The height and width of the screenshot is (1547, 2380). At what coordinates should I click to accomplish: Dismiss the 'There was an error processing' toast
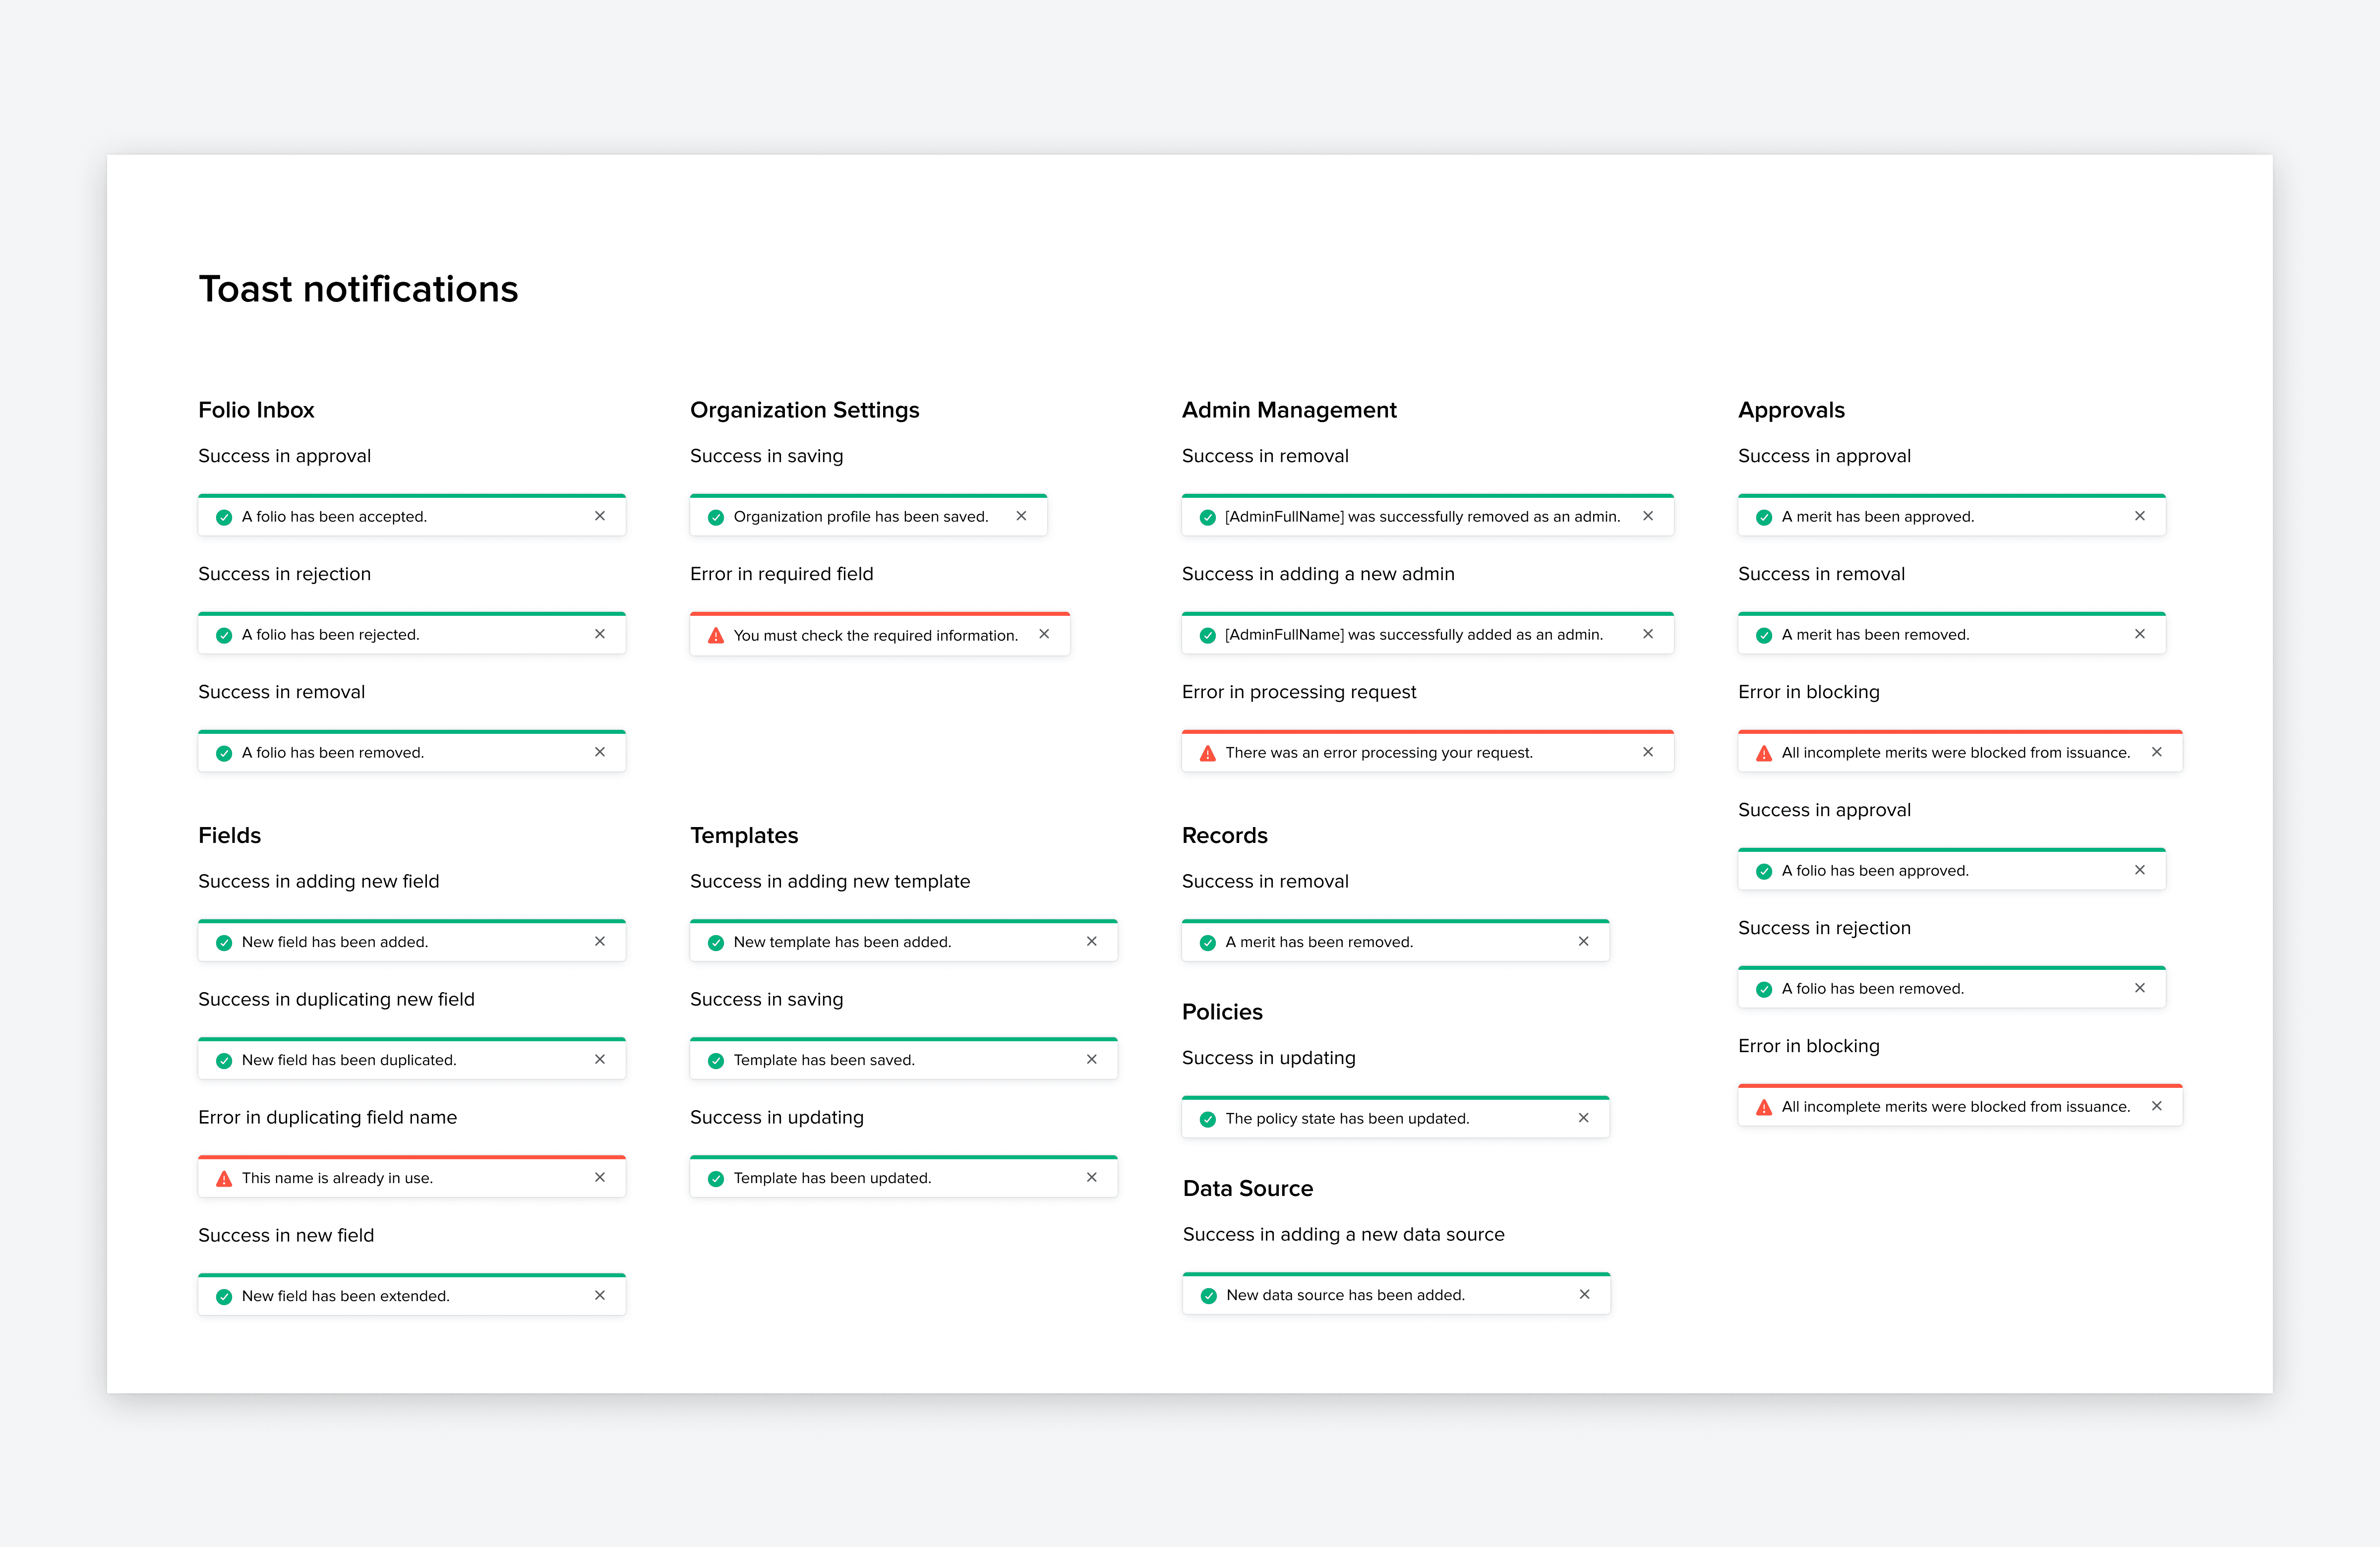[1648, 752]
